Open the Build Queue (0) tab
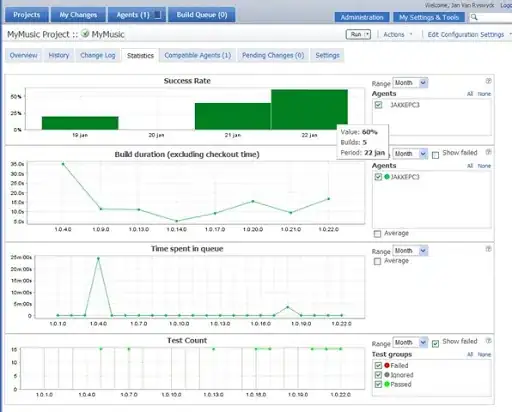 pos(202,15)
